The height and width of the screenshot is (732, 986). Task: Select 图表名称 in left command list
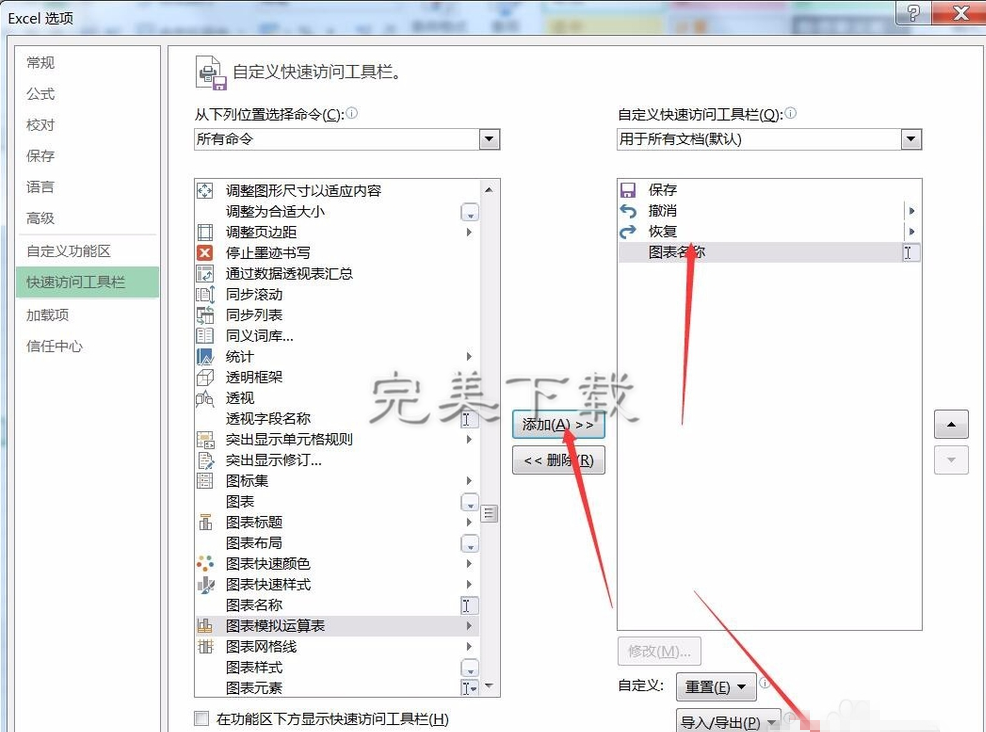338,605
